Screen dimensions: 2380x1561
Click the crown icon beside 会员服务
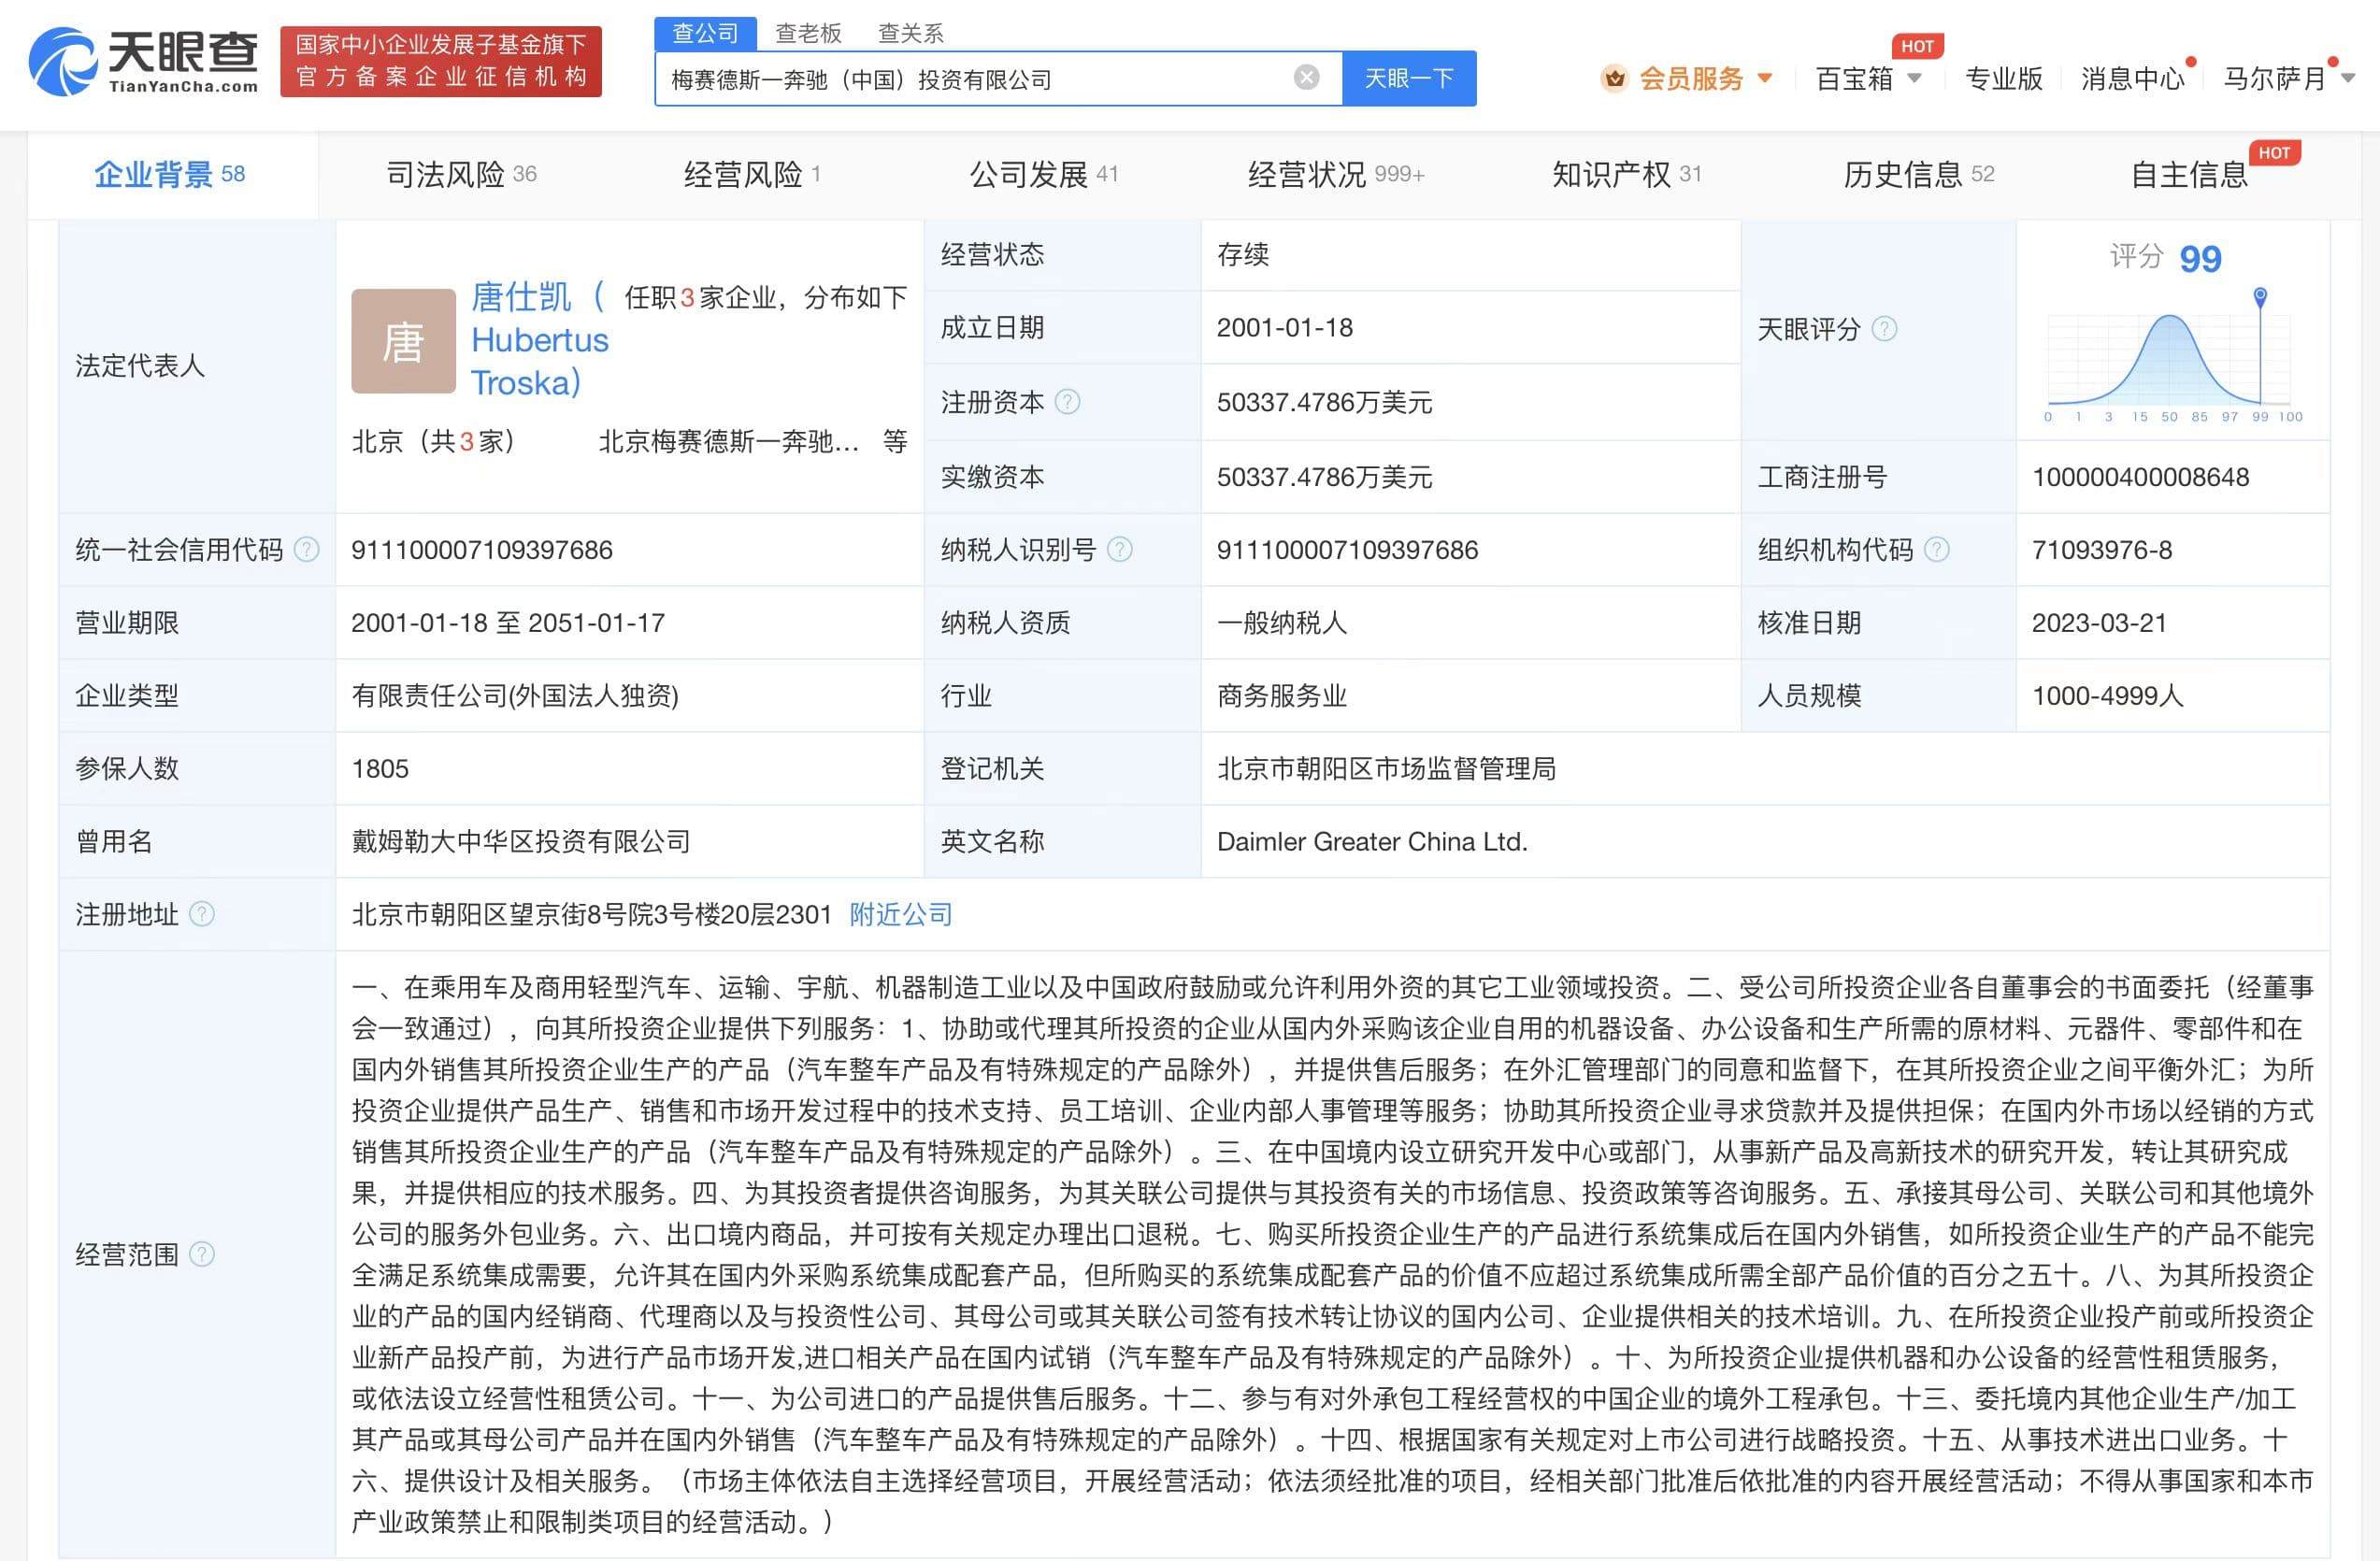click(x=1612, y=78)
